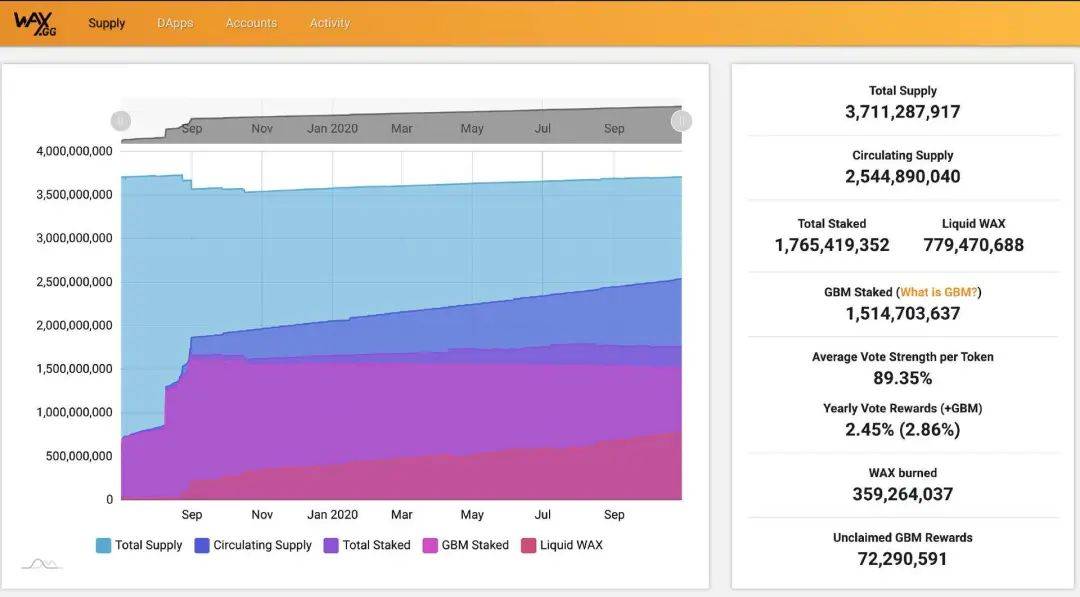This screenshot has height=597, width=1080.
Task: Click the WAX.GG logo
Action: [x=36, y=23]
